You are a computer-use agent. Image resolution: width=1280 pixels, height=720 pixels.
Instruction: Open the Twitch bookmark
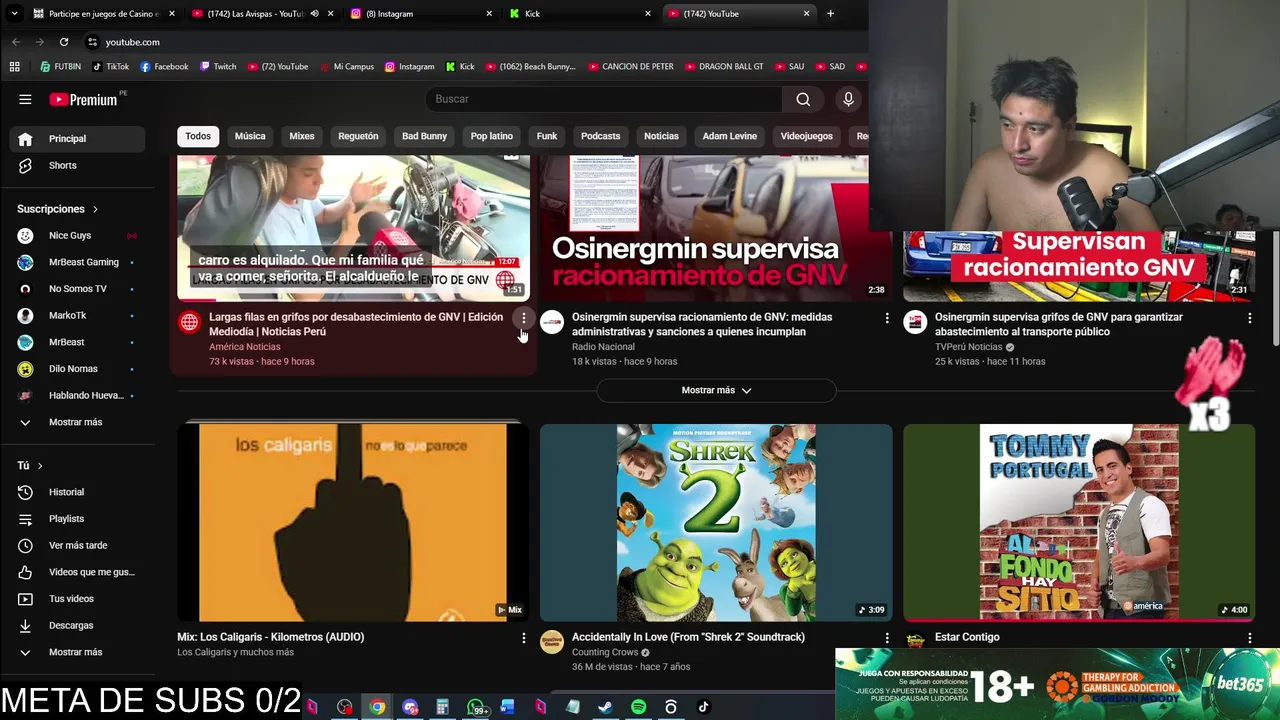[218, 67]
